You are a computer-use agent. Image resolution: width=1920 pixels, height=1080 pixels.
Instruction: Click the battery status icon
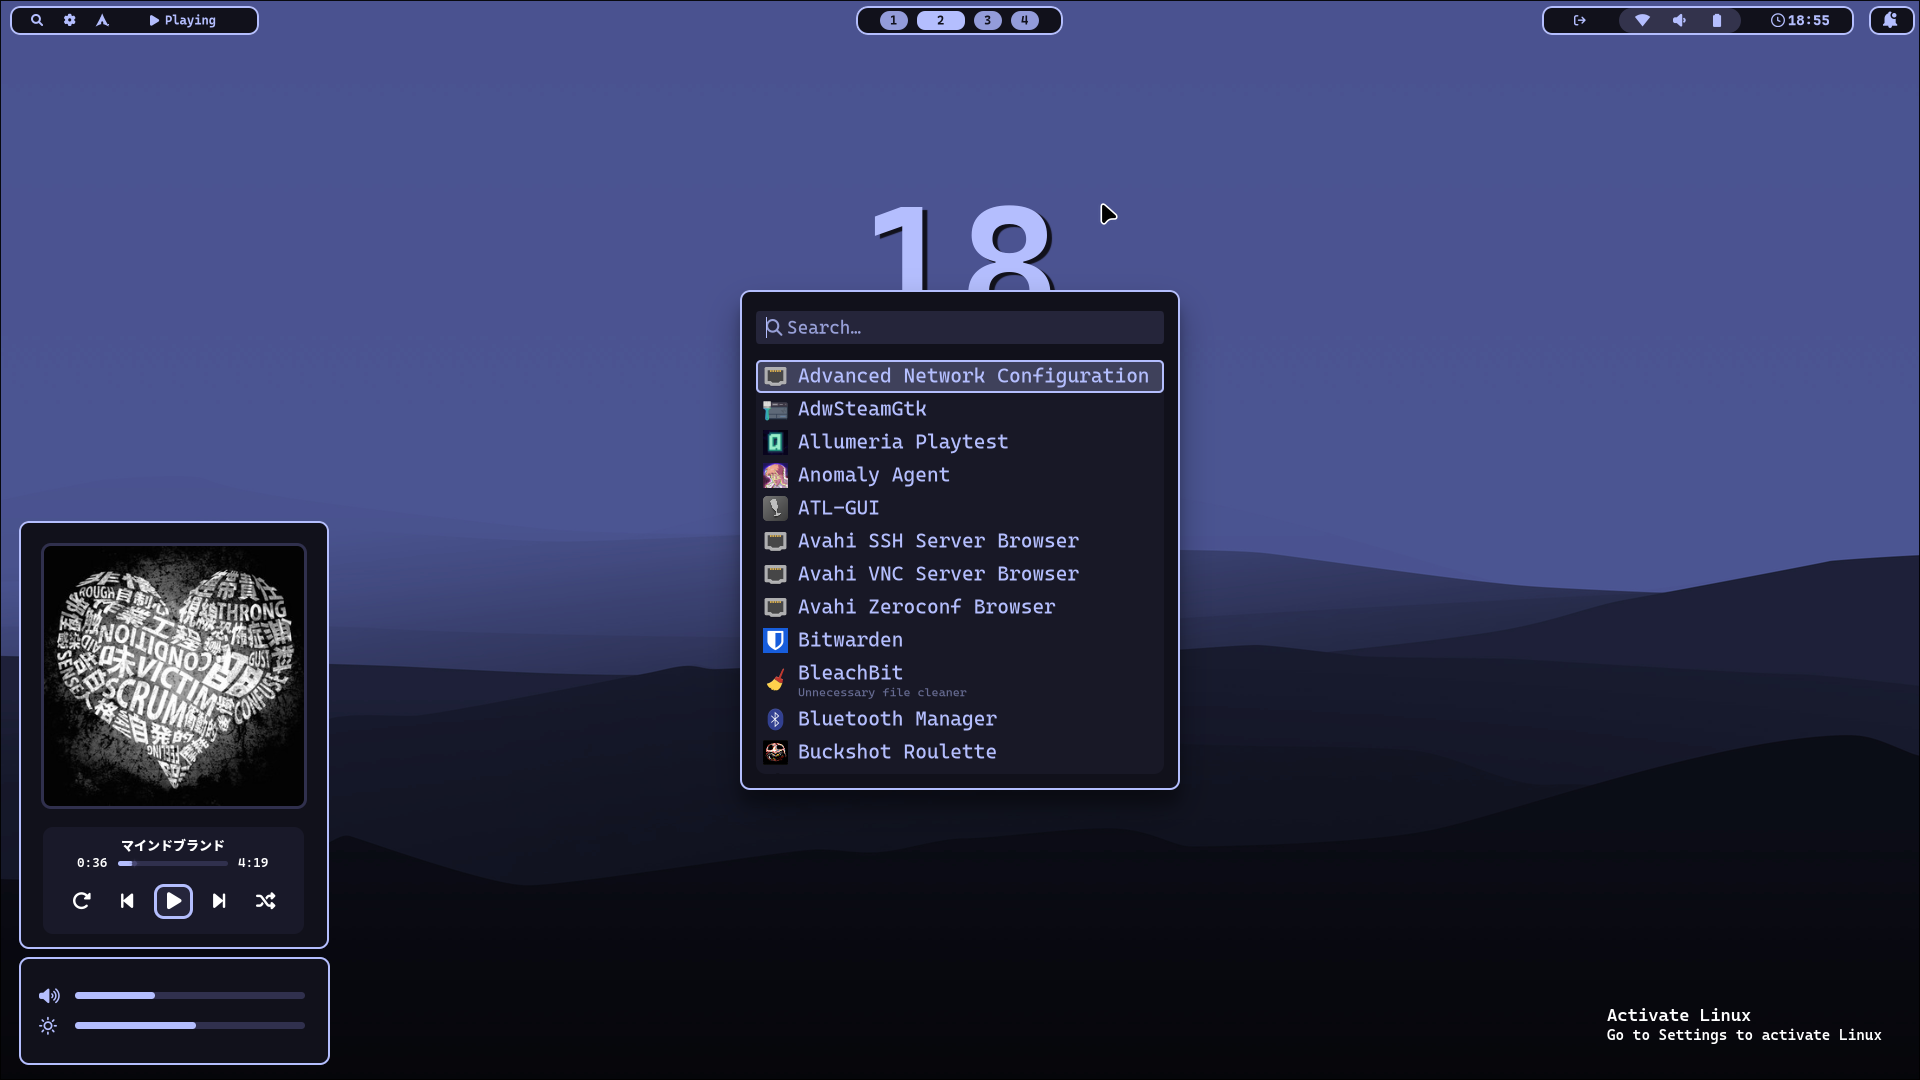tap(1717, 20)
